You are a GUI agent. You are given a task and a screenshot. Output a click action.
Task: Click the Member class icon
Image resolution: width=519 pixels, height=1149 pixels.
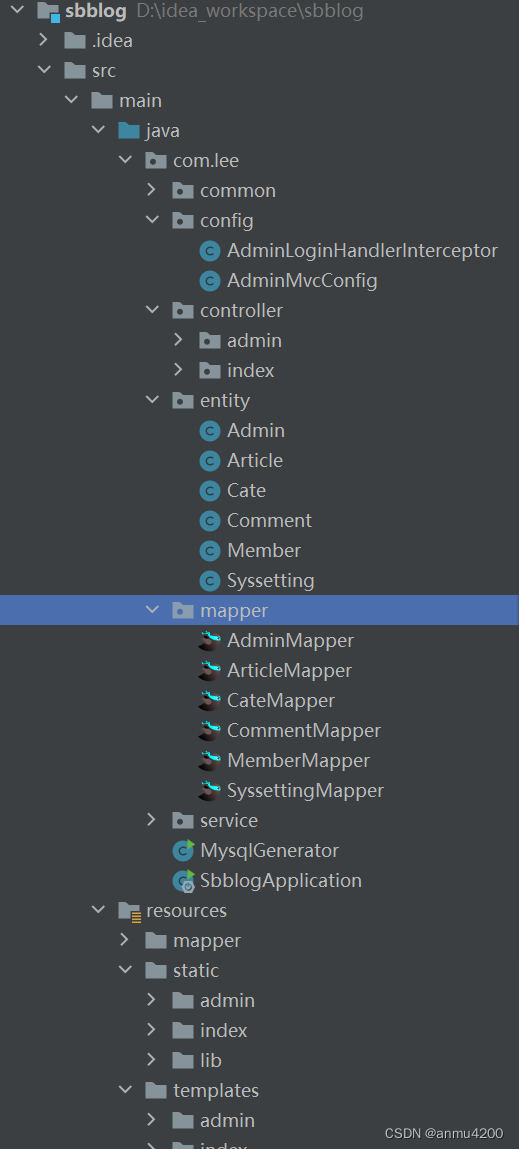tap(210, 551)
